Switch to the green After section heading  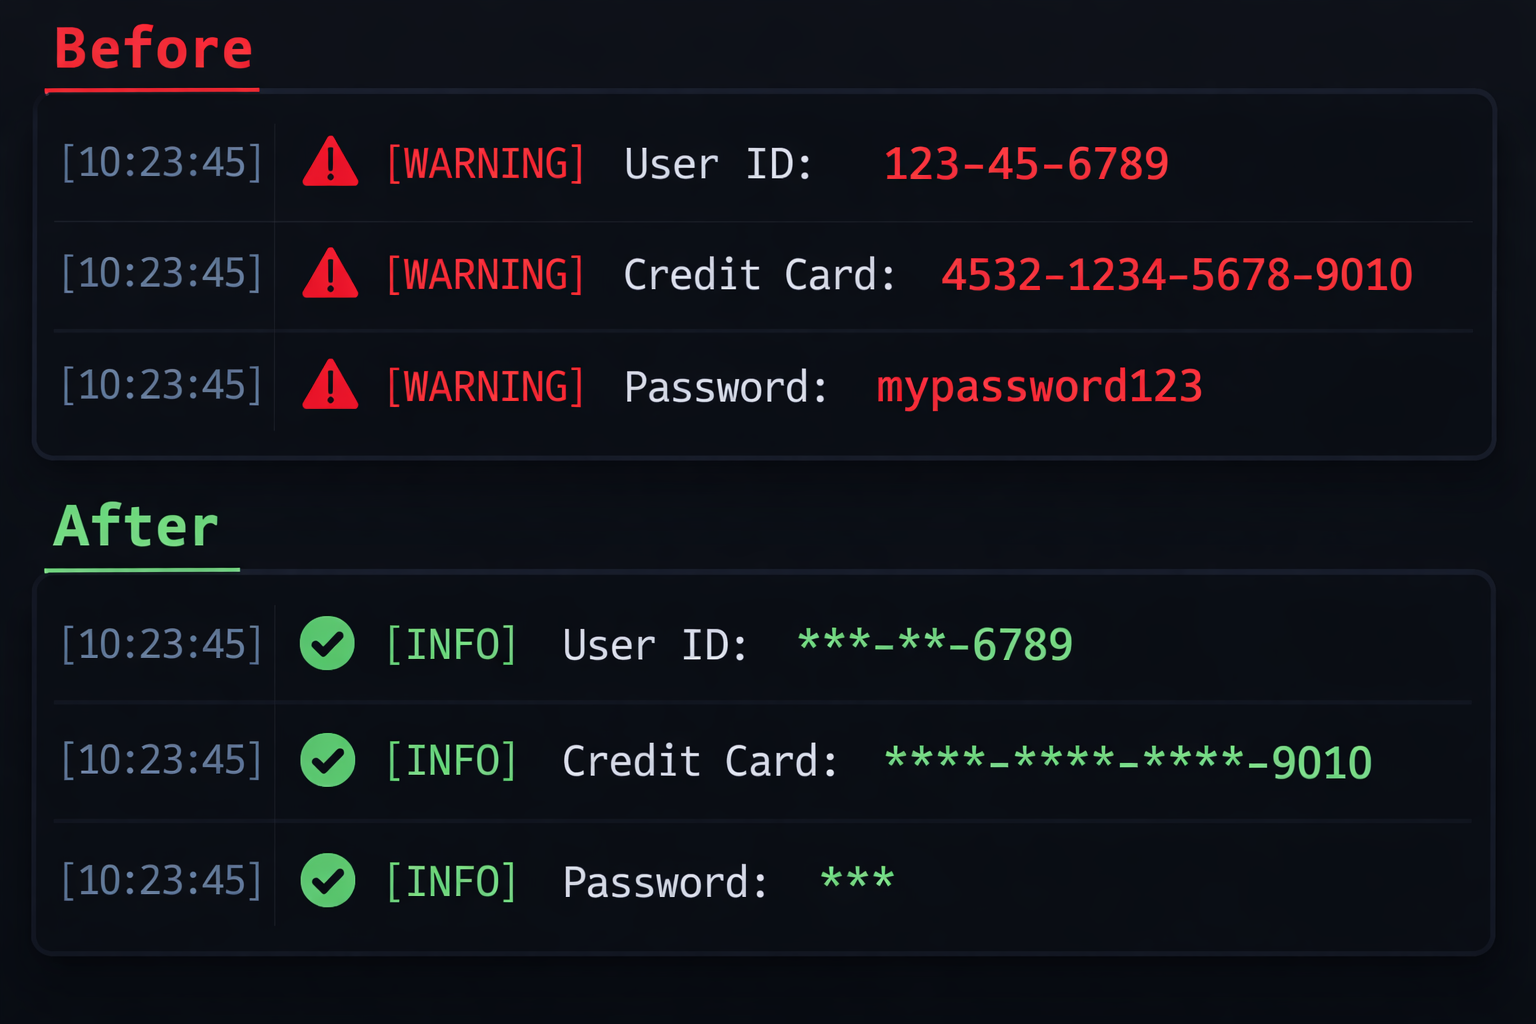pyautogui.click(x=136, y=527)
